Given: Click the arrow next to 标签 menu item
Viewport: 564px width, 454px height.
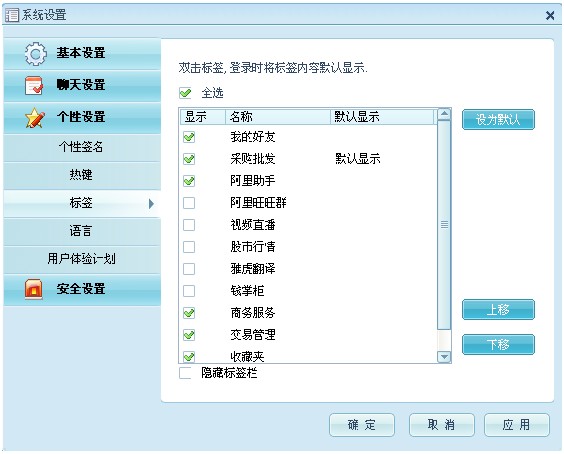Looking at the screenshot, I should 151,204.
